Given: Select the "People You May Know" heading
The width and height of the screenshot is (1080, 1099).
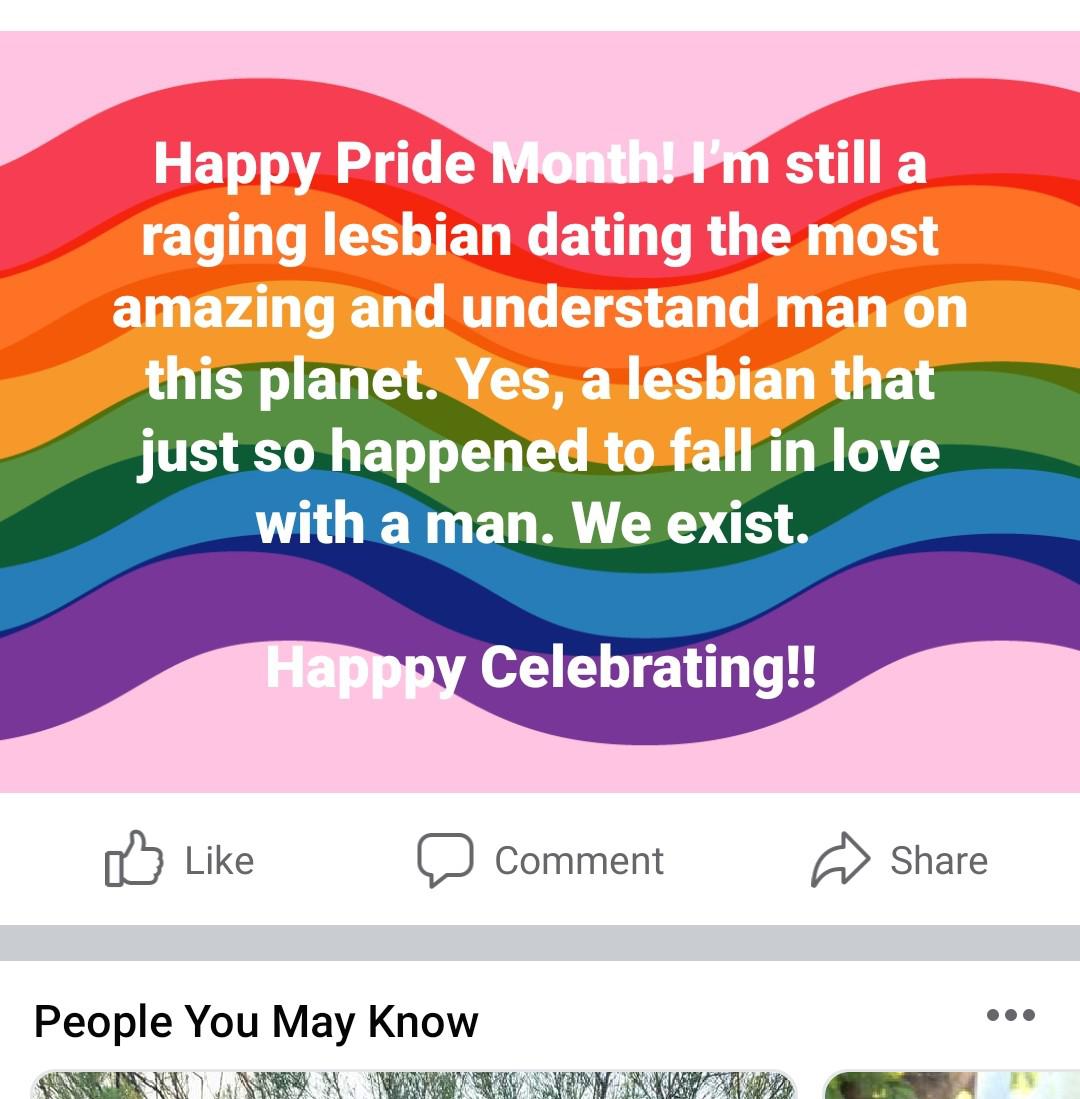Looking at the screenshot, I should pos(256,1022).
